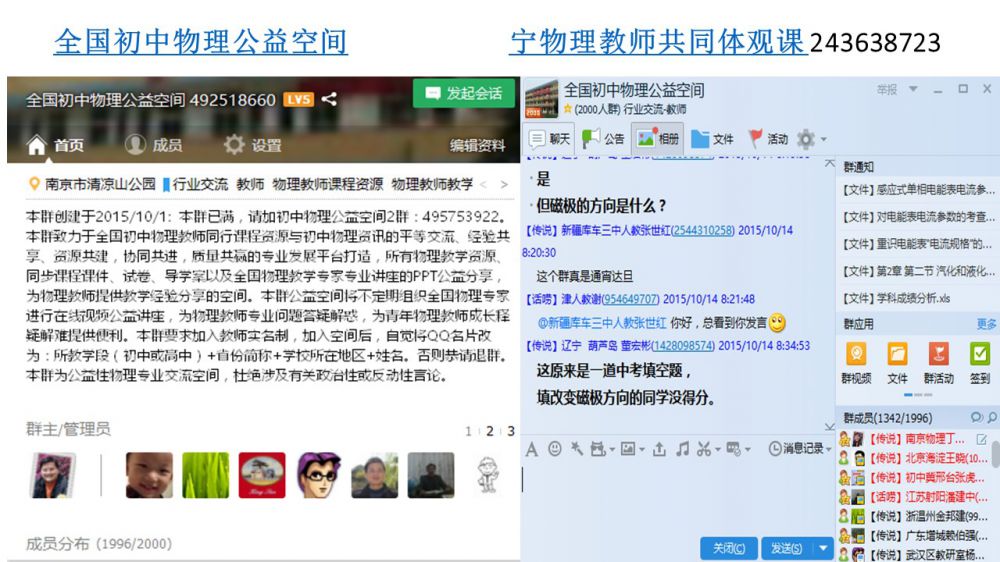Click the 发起会话 green button
This screenshot has width=1000, height=562.
point(464,93)
